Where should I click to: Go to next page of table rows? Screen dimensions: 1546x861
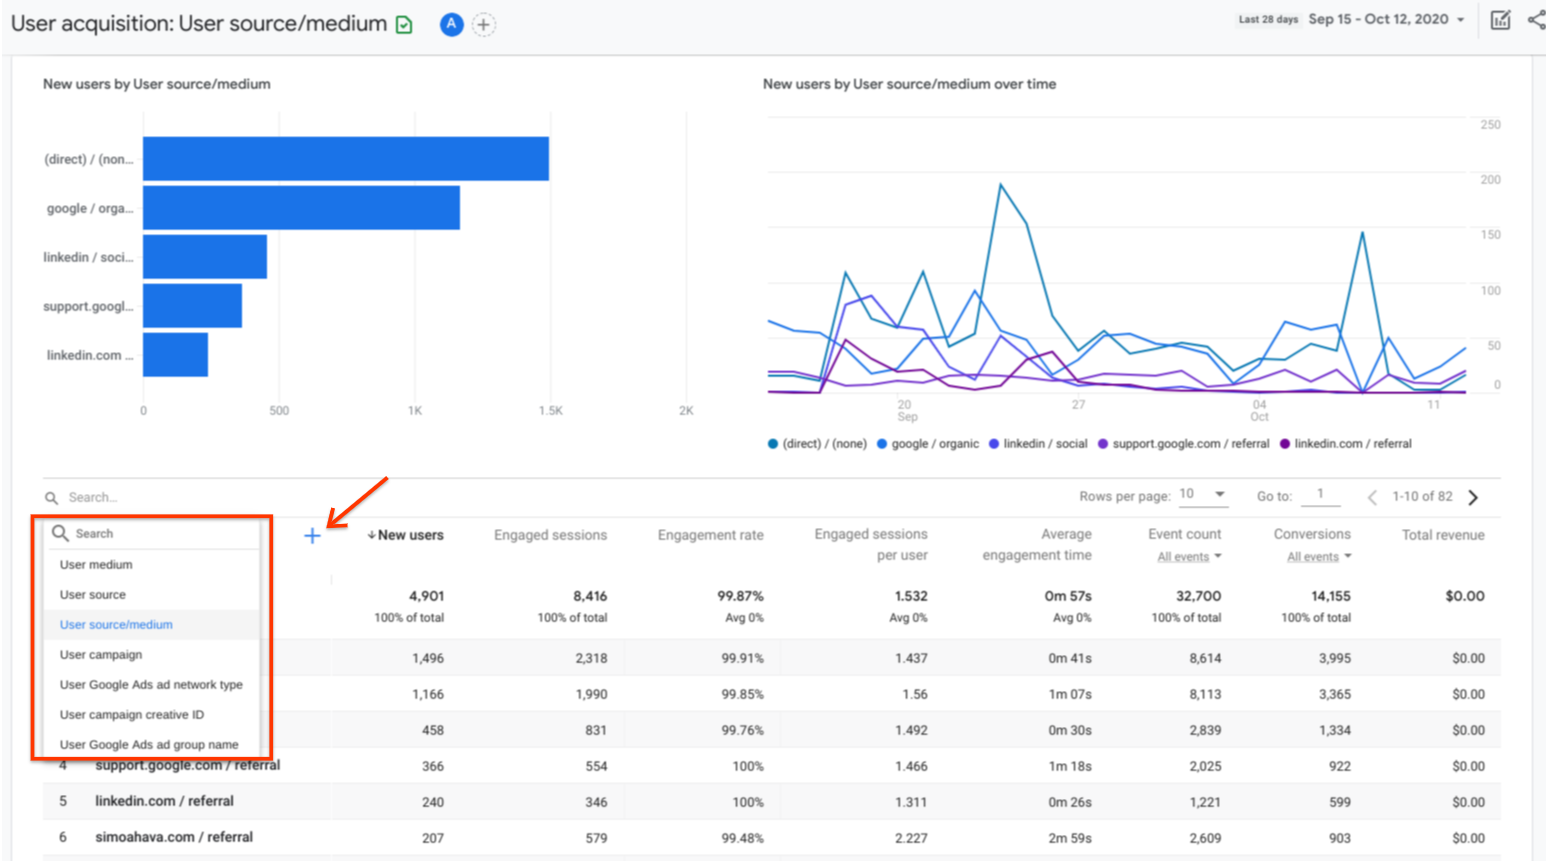click(1473, 497)
